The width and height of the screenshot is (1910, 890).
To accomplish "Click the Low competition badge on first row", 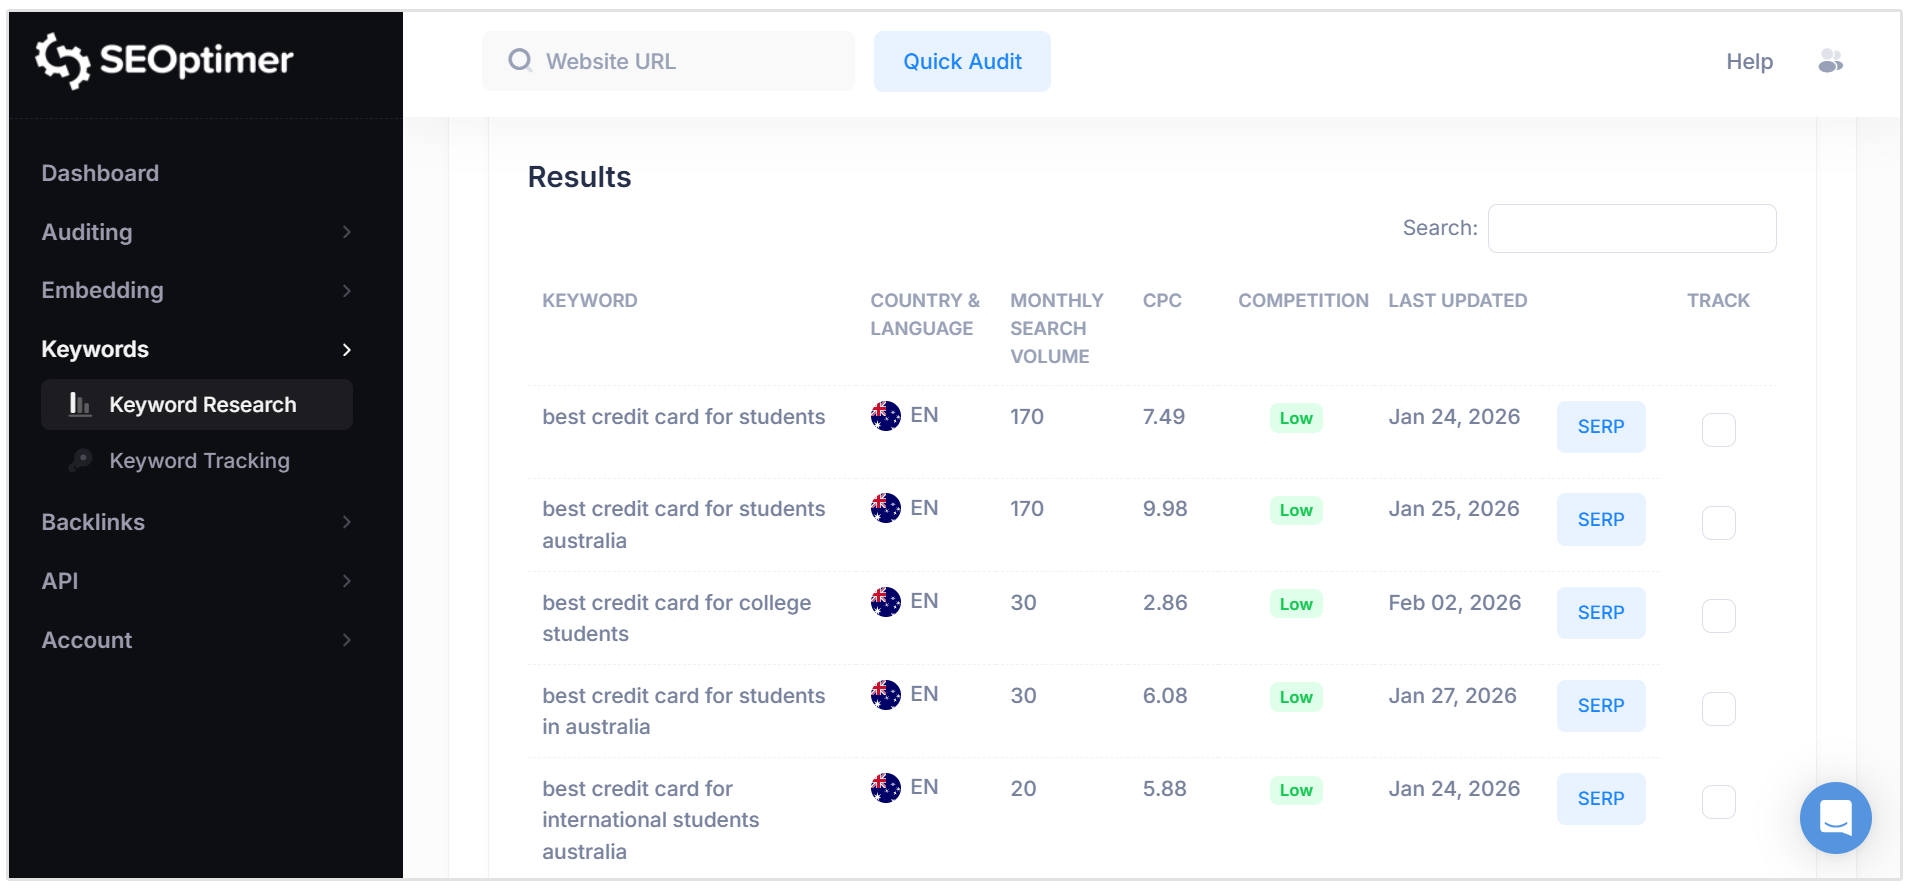I will pos(1295,417).
